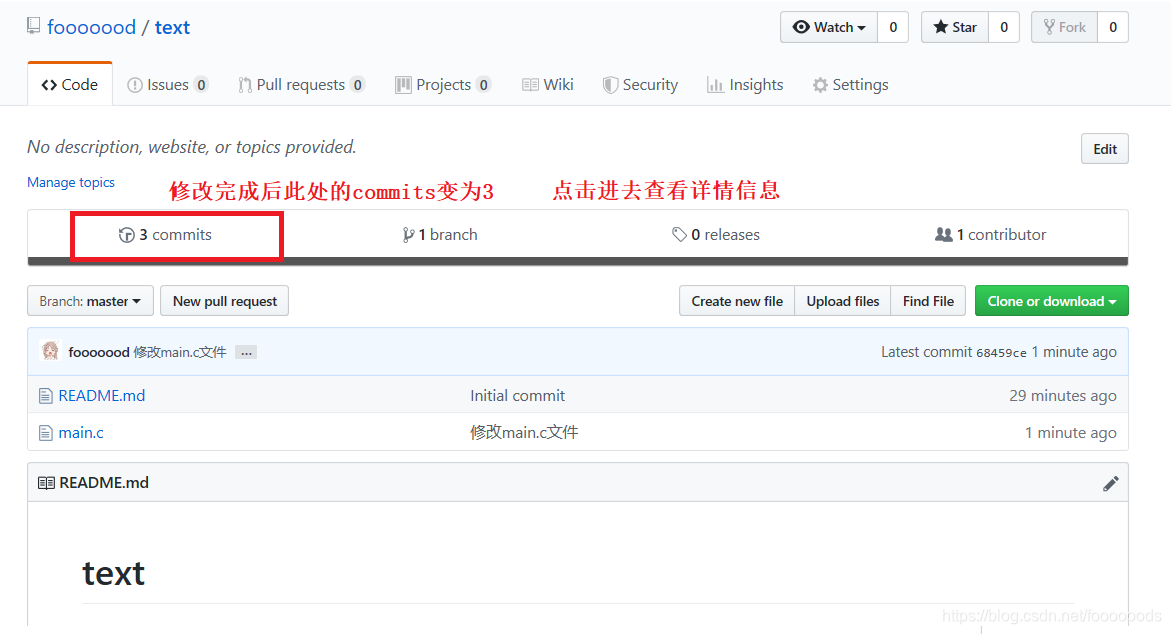
Task: Open the fooooood user profile link
Action: [x=91, y=28]
